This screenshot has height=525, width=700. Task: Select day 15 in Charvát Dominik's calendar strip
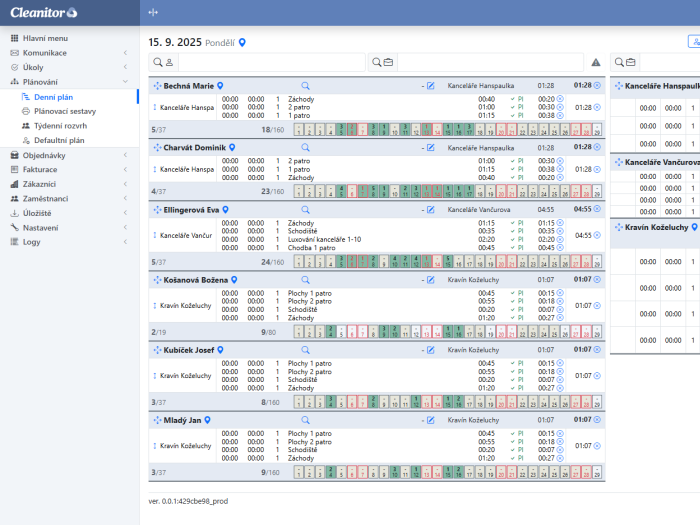click(x=447, y=190)
